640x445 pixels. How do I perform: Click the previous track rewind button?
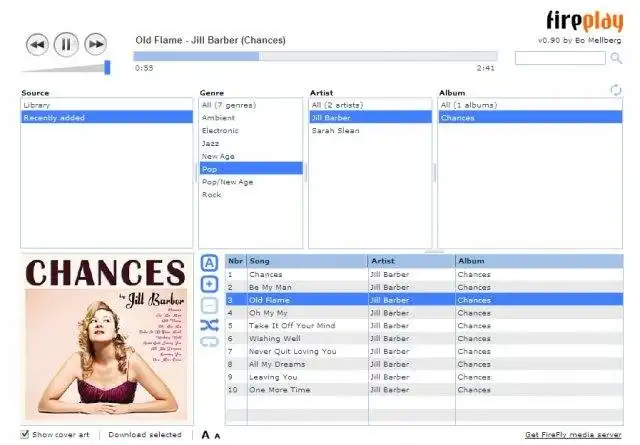click(37, 44)
